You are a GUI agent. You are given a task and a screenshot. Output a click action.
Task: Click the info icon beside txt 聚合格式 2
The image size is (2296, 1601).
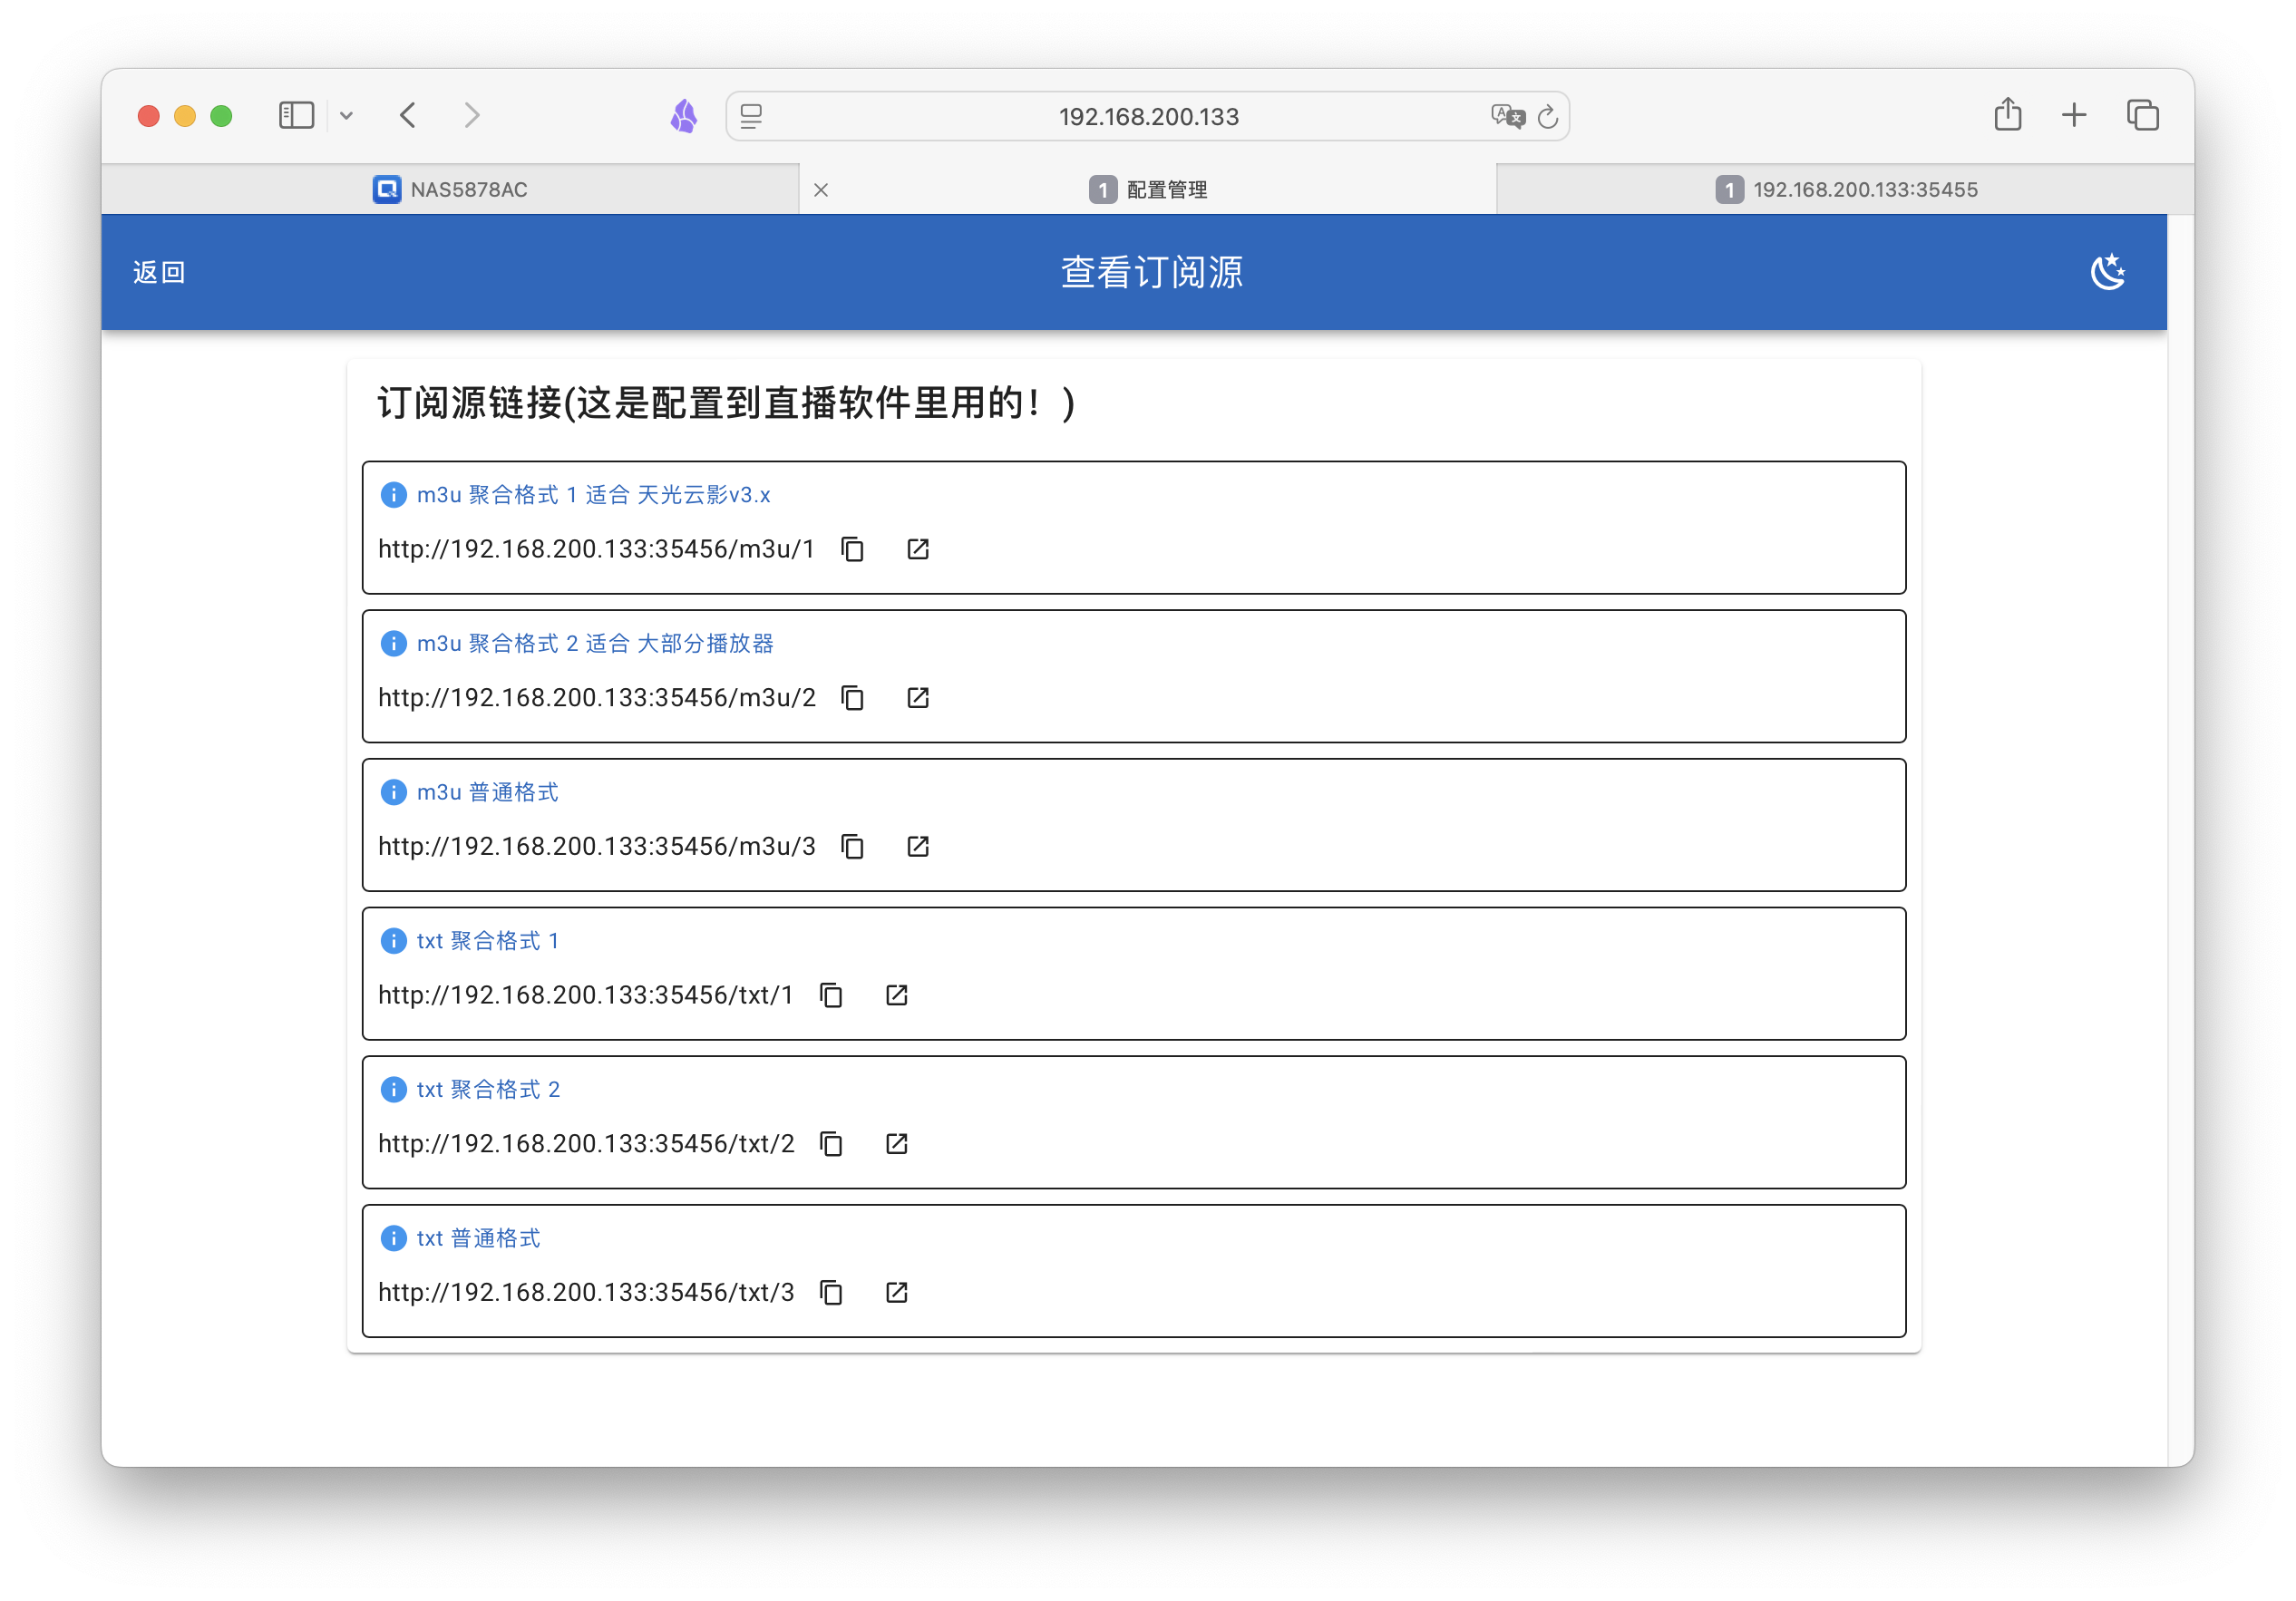pos(393,1089)
